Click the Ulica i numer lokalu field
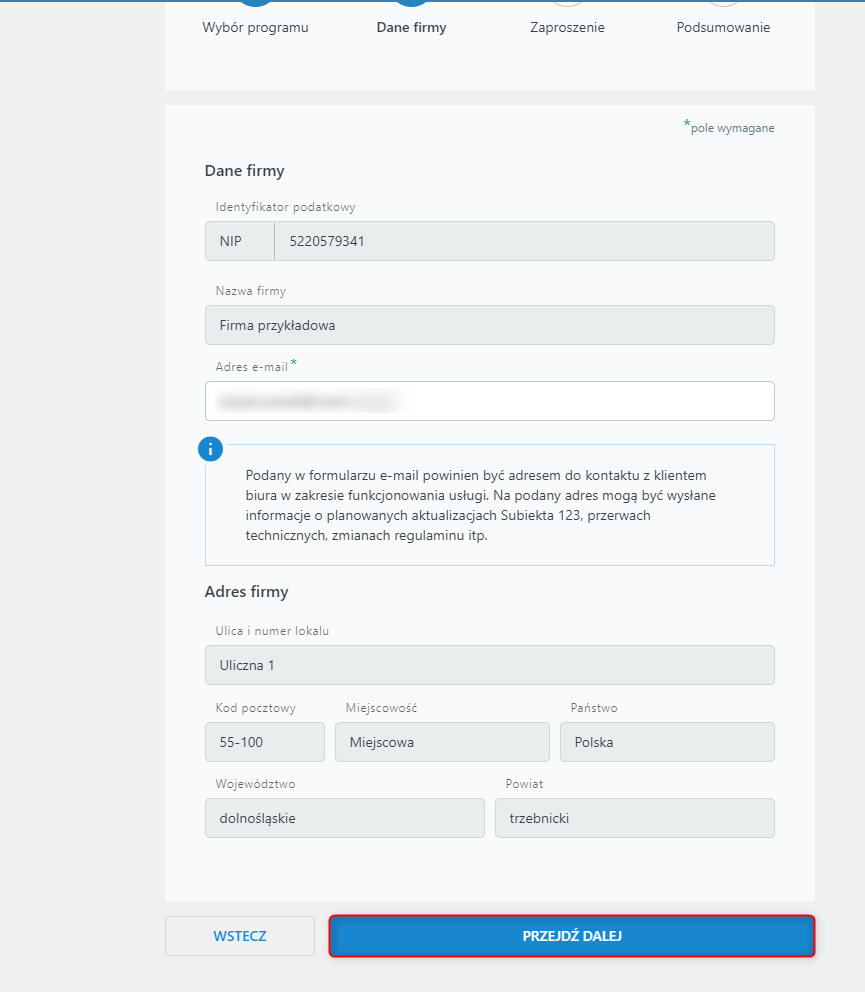865x992 pixels. click(490, 665)
